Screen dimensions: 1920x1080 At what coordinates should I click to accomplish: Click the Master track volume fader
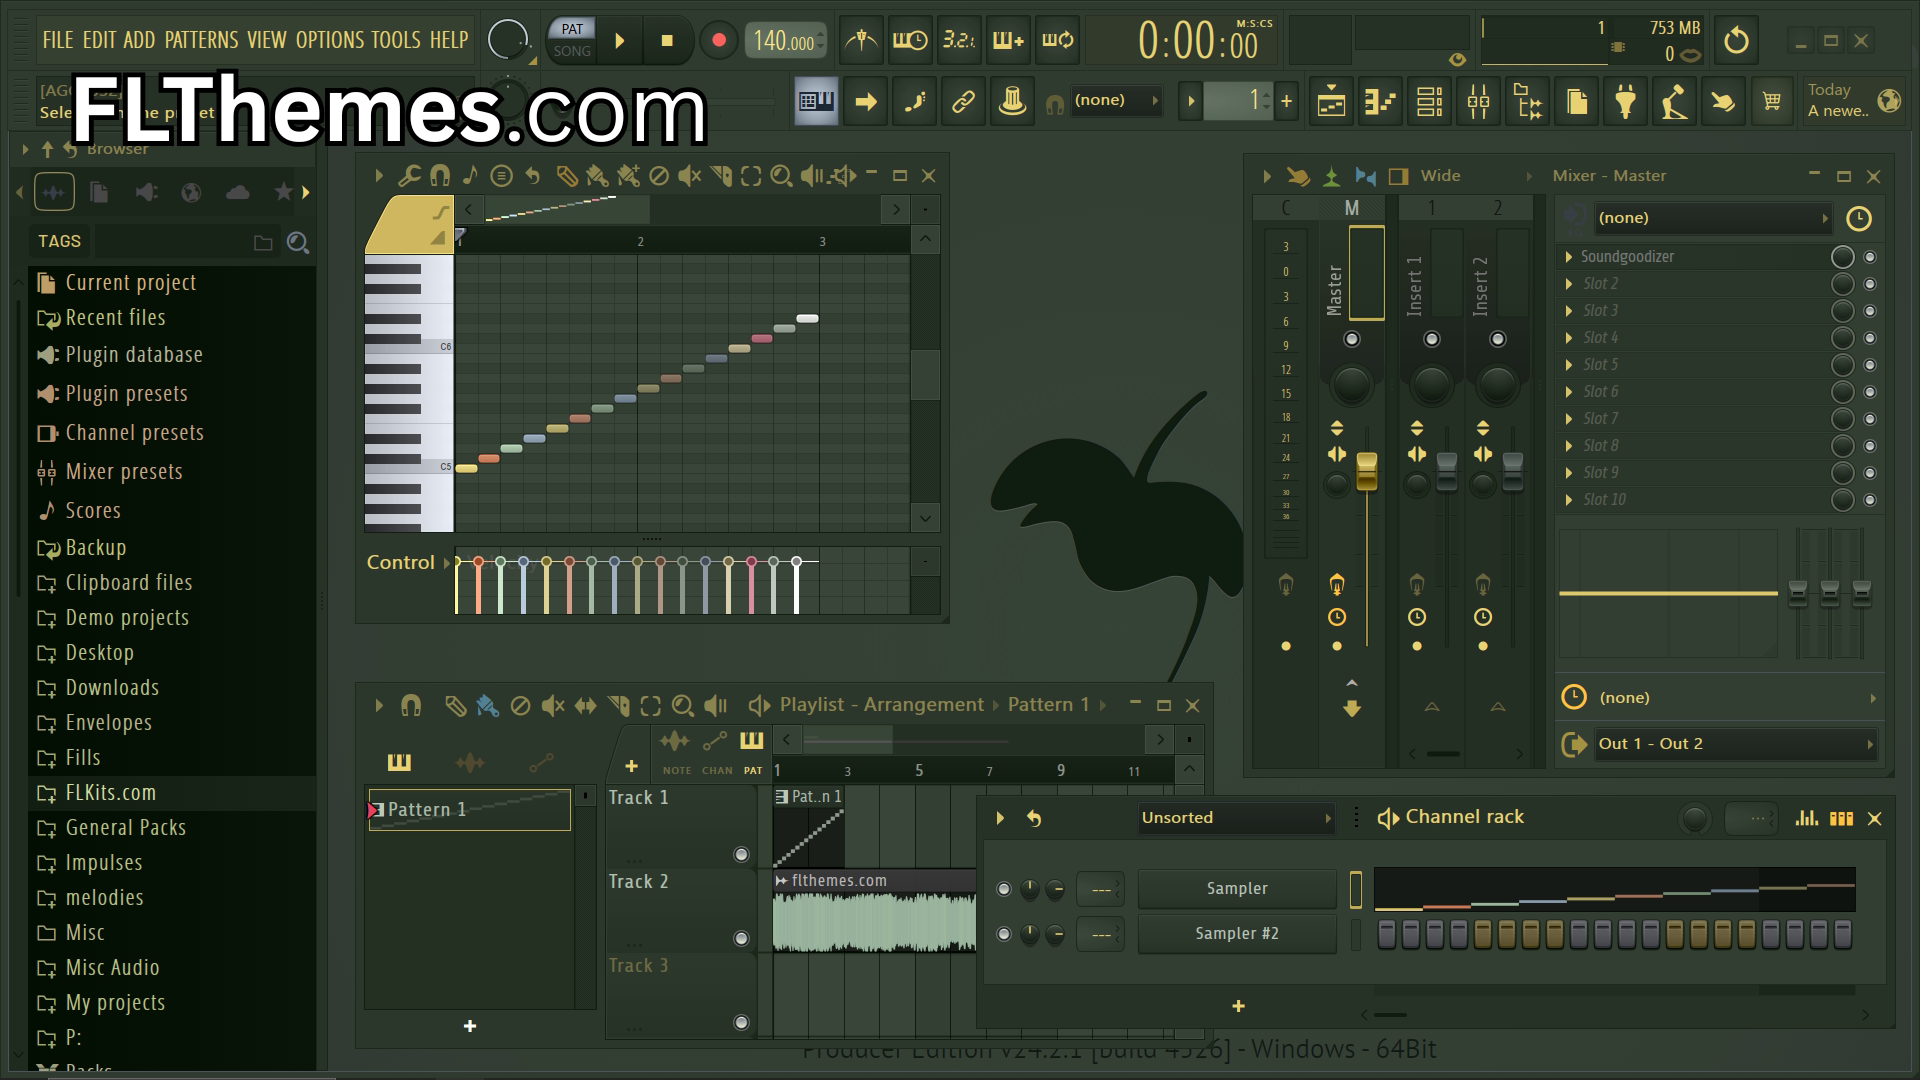(1367, 471)
